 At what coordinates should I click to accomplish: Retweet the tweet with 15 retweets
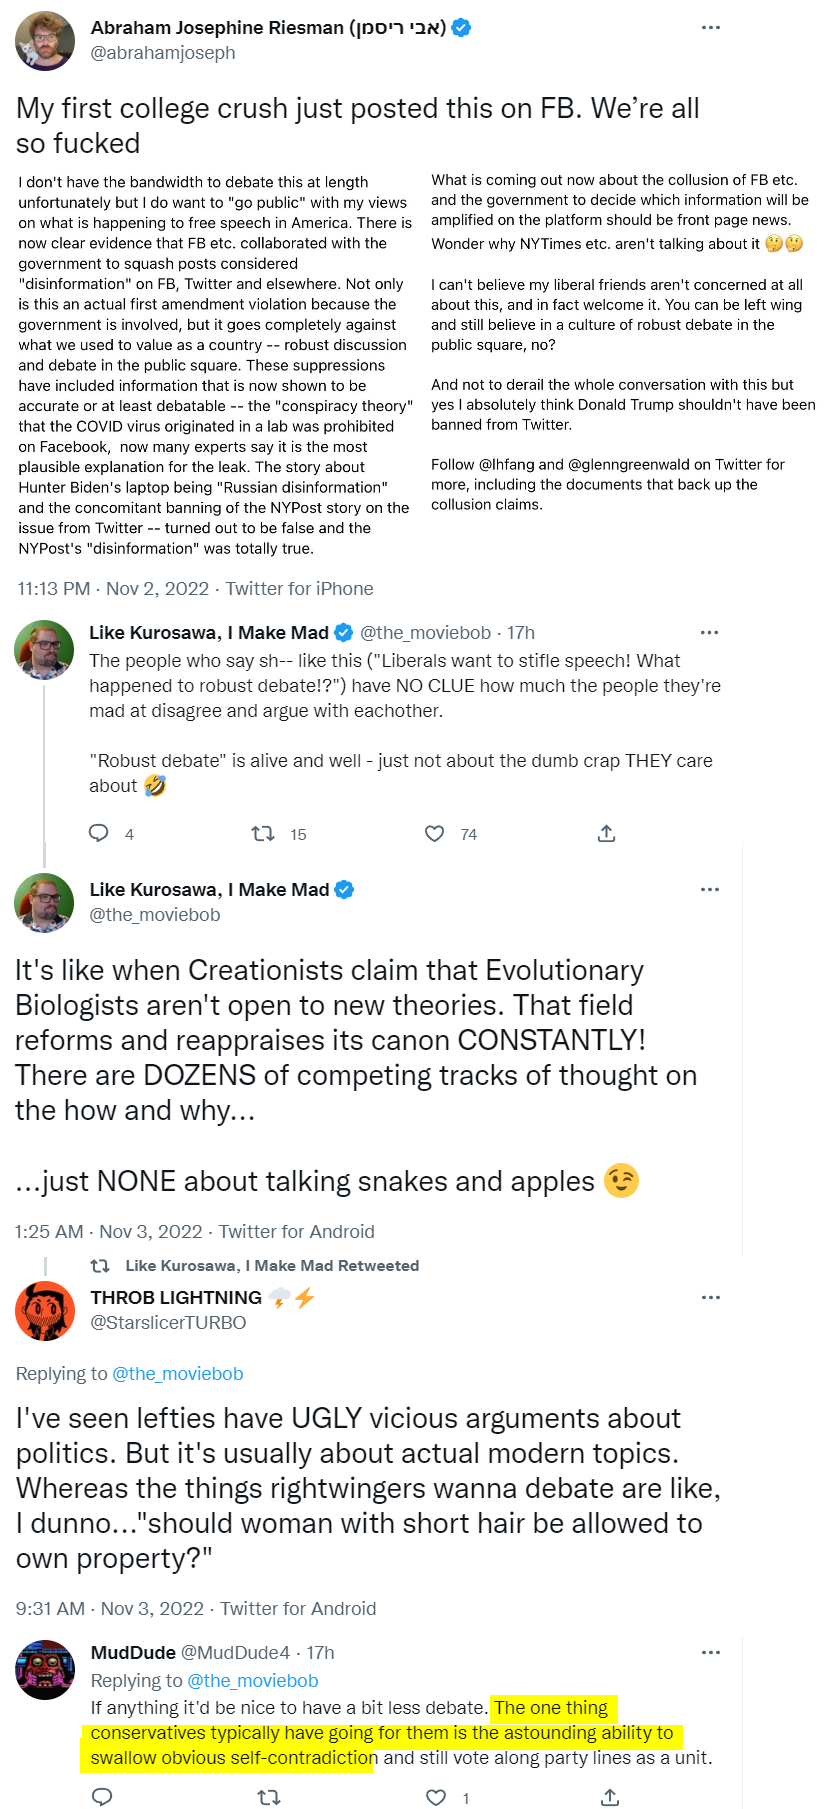pos(263,833)
